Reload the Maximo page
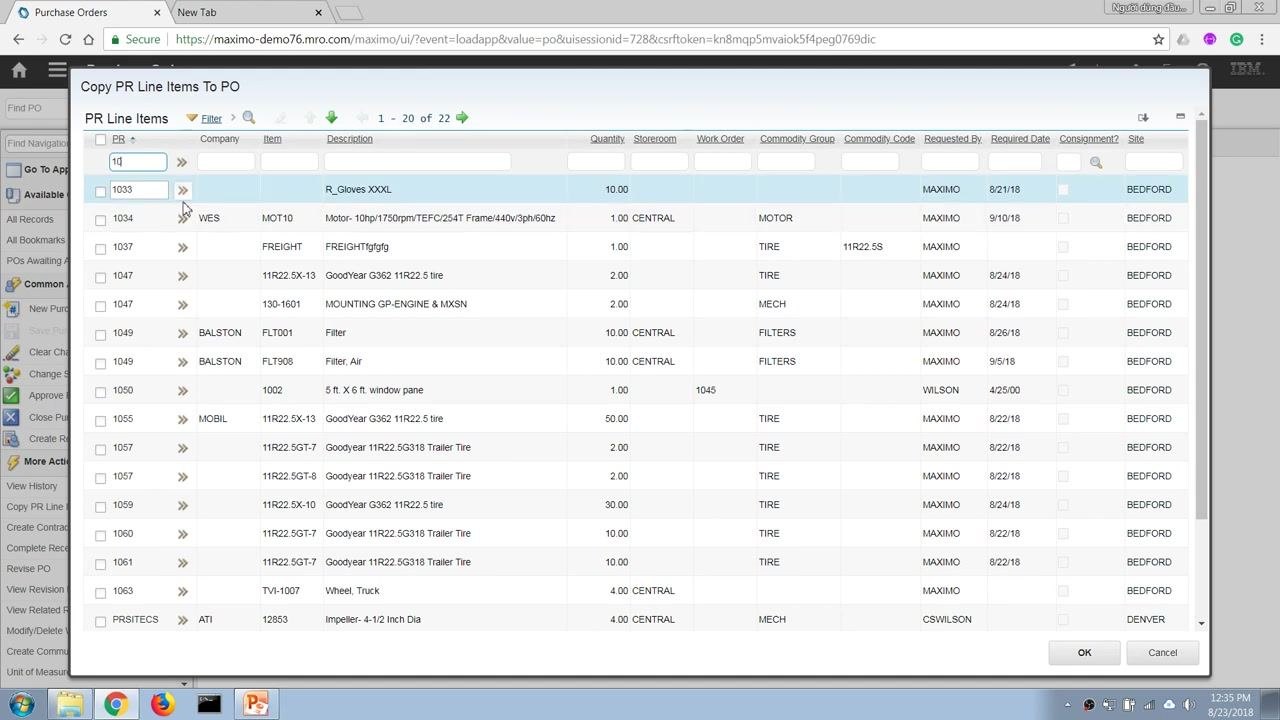 point(65,40)
